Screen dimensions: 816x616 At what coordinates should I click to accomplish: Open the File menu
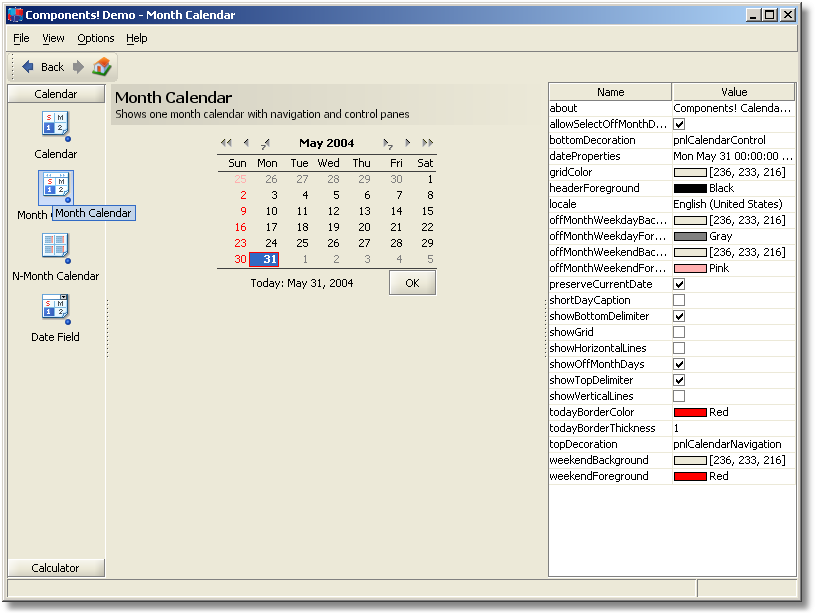click(21, 38)
